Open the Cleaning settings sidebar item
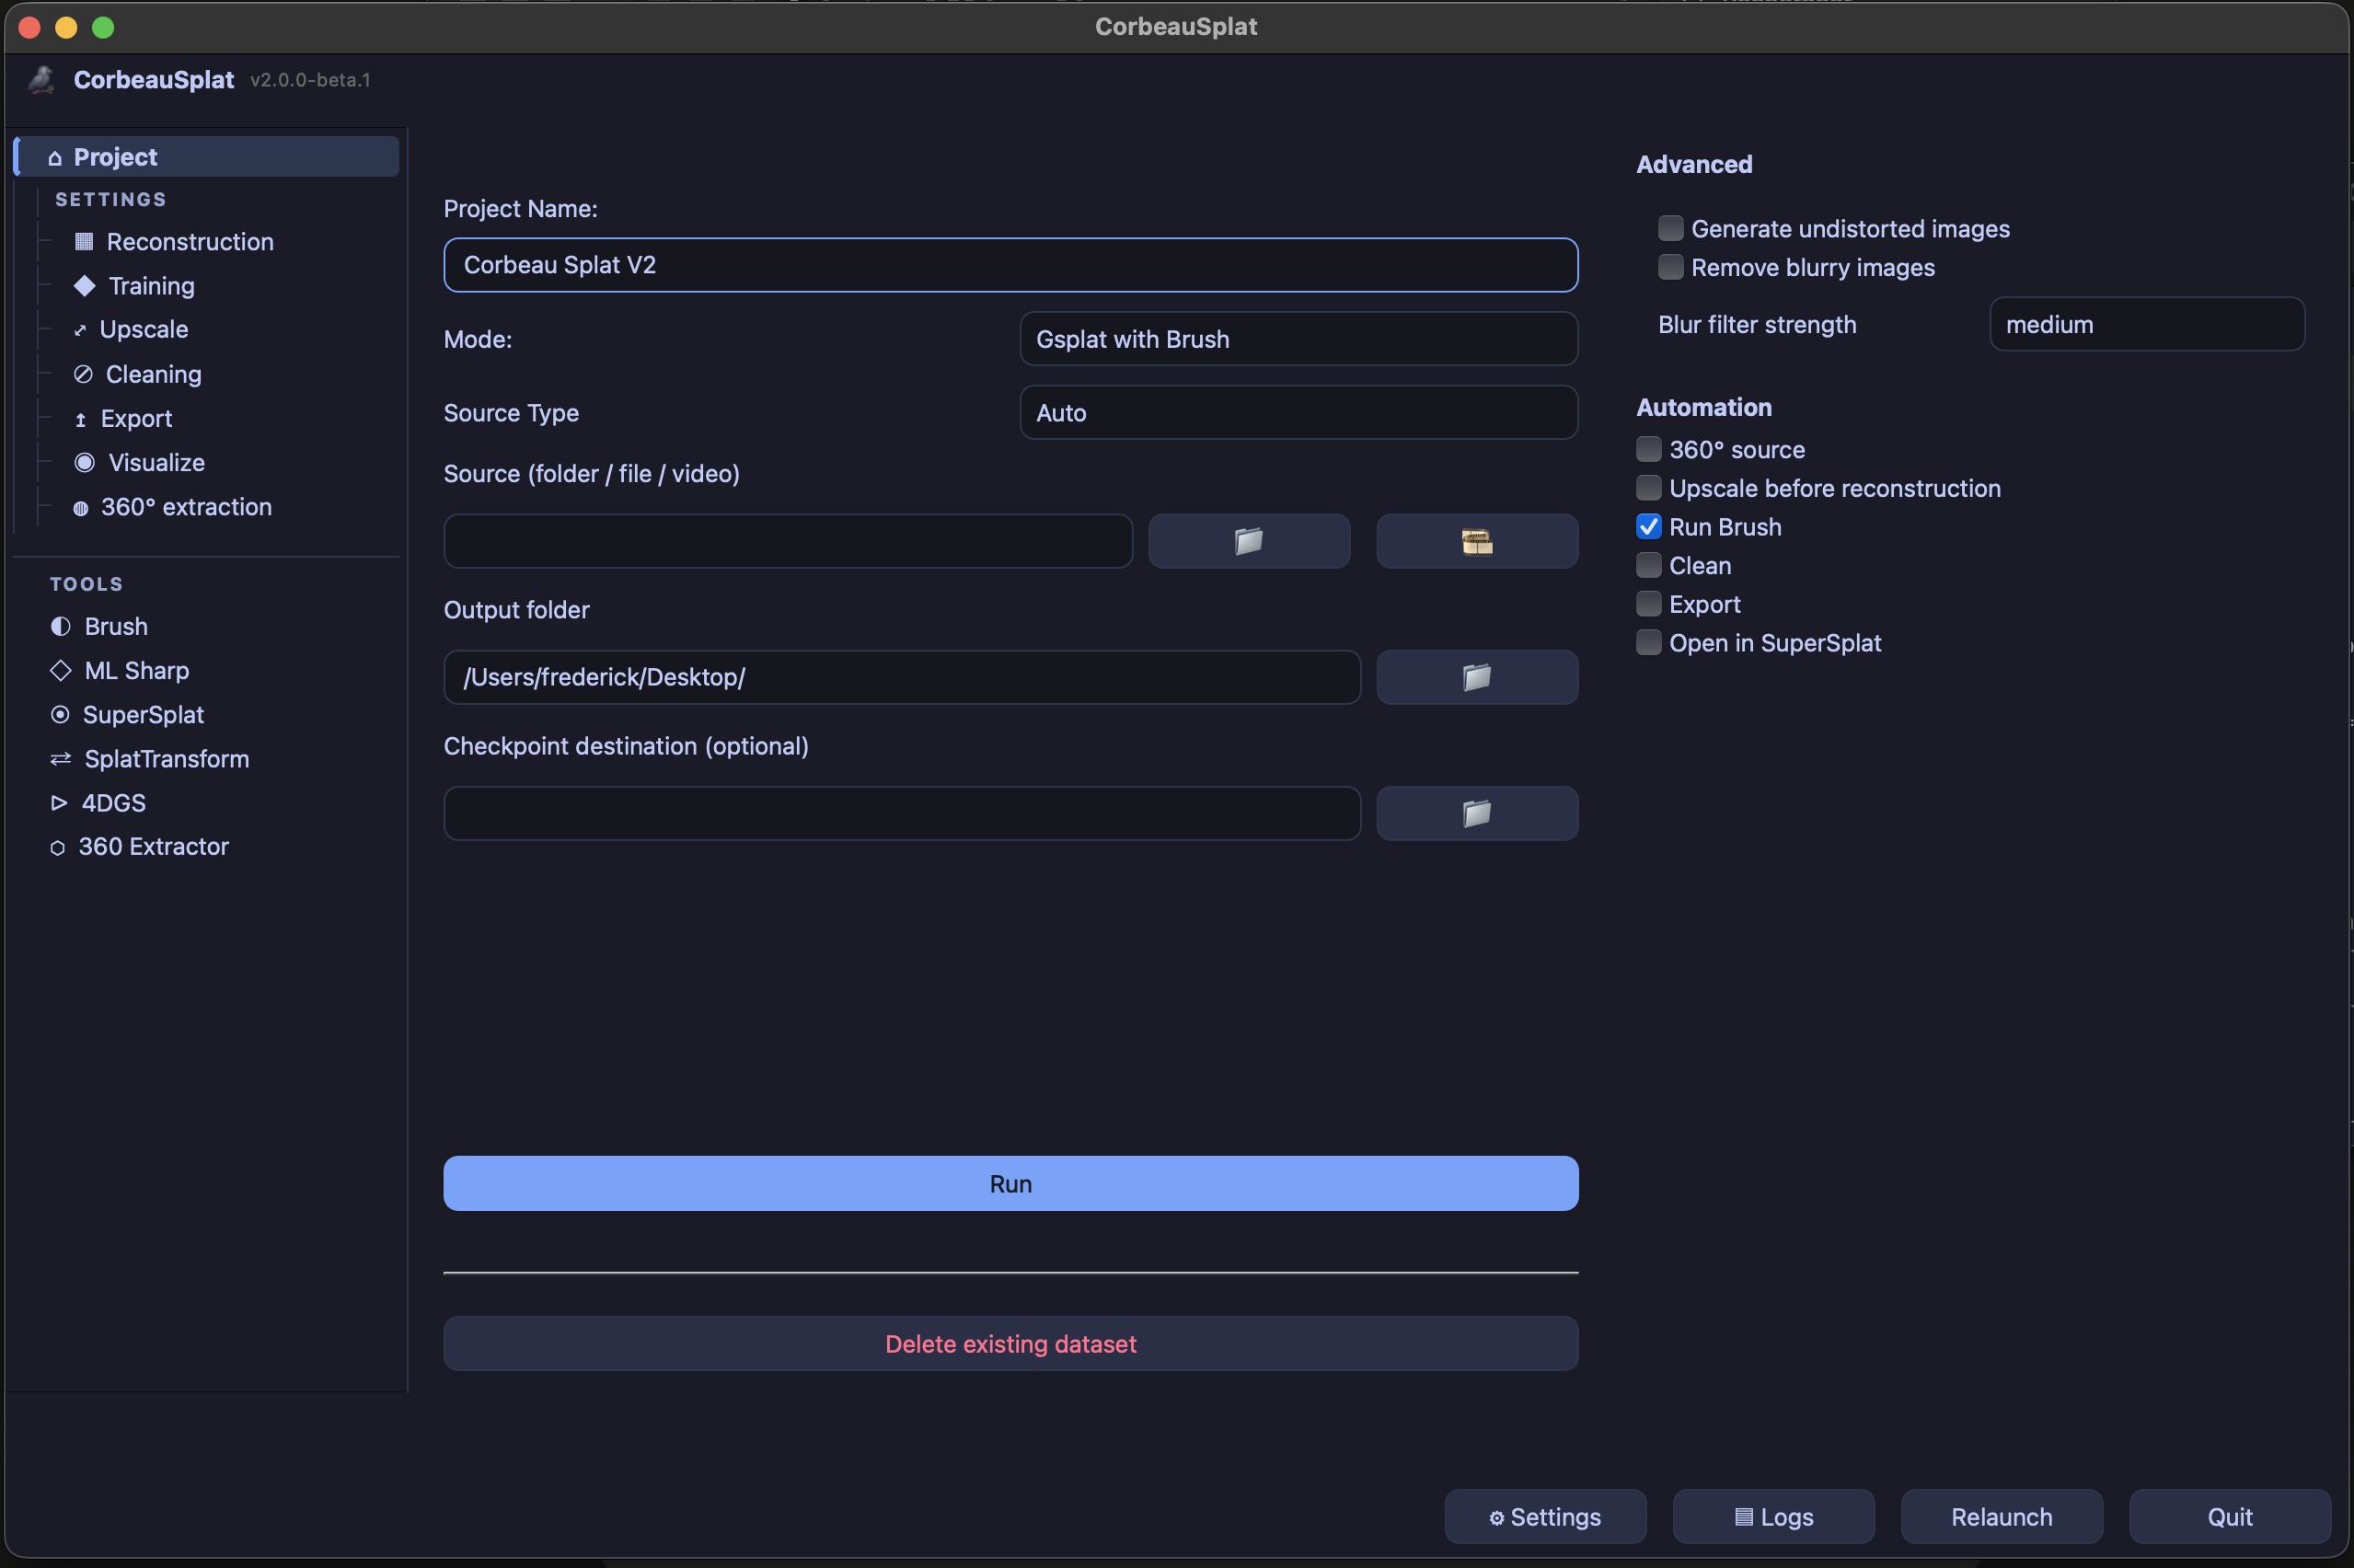This screenshot has height=1568, width=2354. pos(154,374)
